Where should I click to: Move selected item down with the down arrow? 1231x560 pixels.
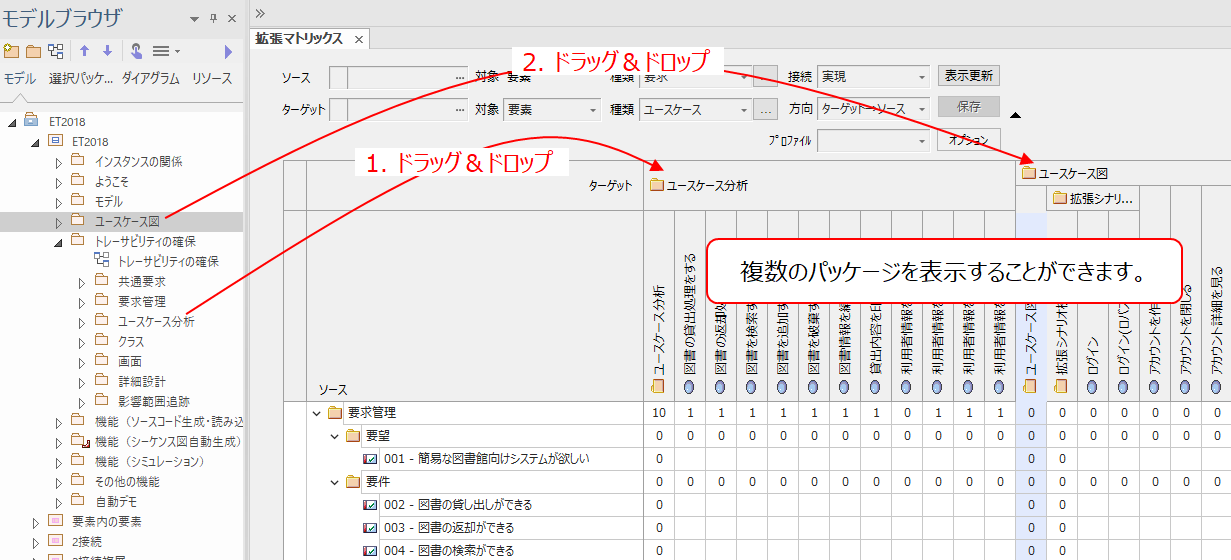tap(107, 51)
